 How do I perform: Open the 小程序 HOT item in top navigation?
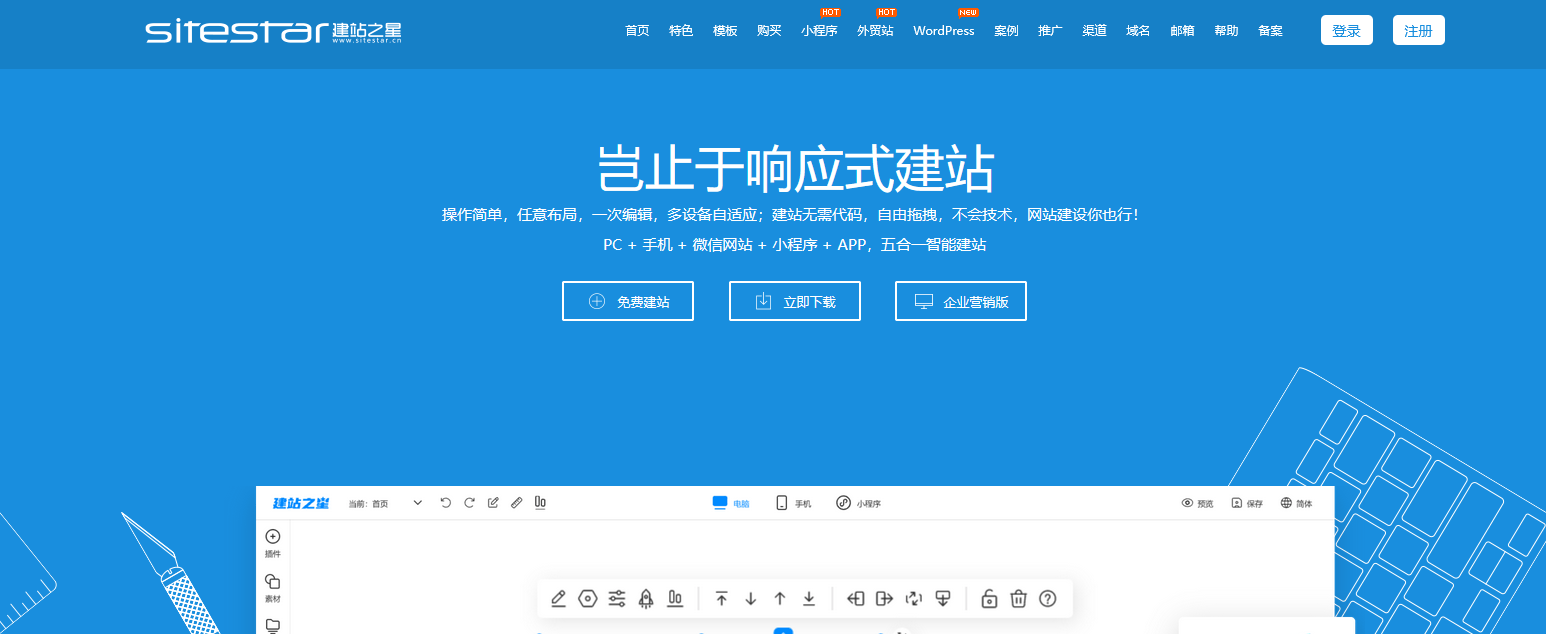pos(819,31)
